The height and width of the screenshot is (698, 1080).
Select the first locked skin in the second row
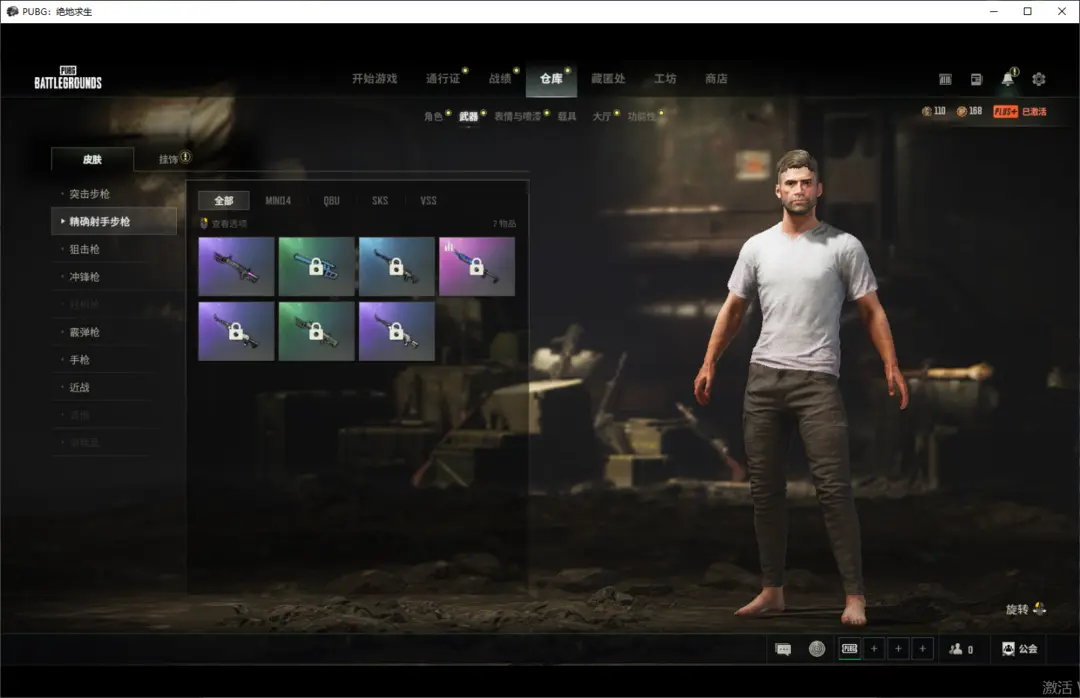click(236, 331)
